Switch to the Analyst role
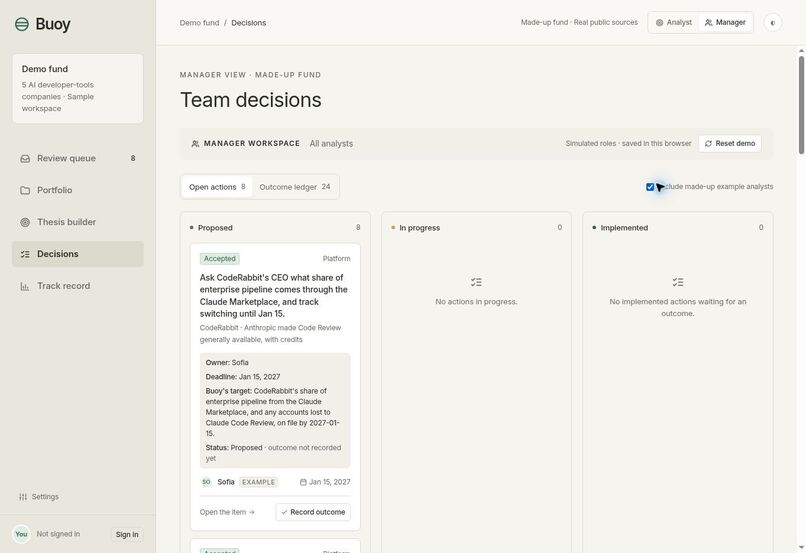Screen dimensions: 806x553 pos(674,23)
